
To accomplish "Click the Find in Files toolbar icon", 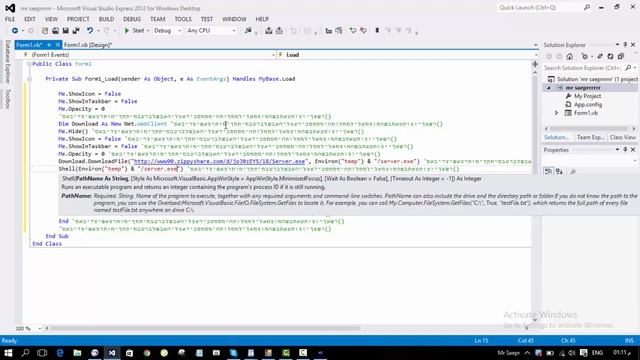I will pos(248,31).
